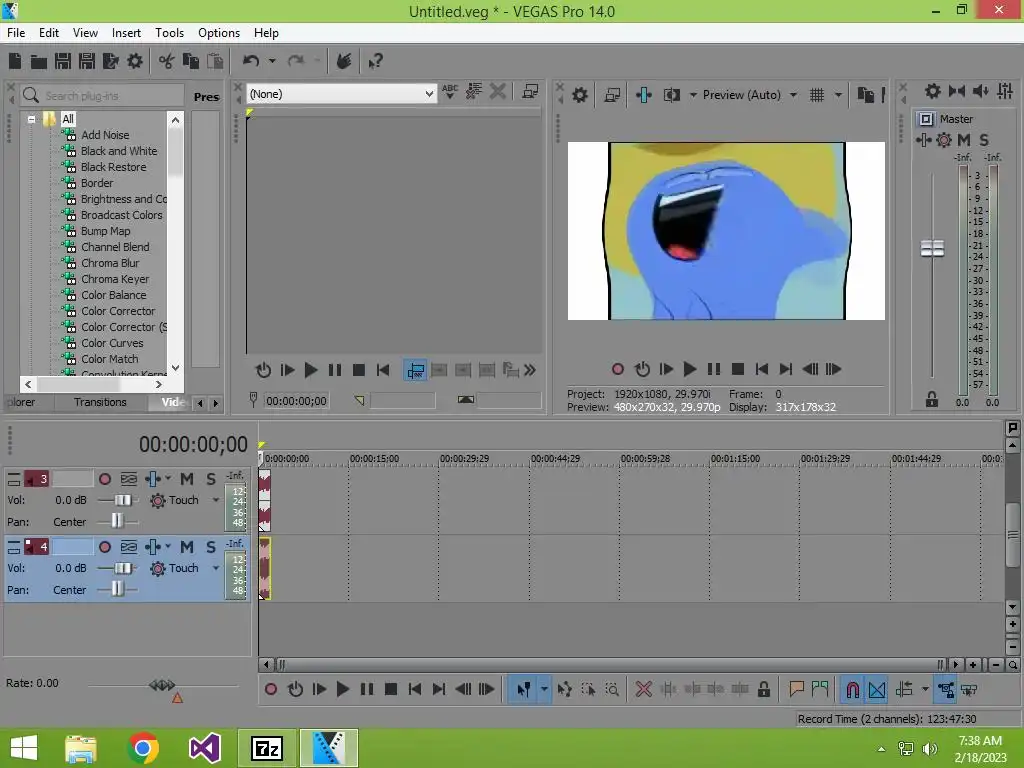Image resolution: width=1024 pixels, height=768 pixels.
Task: Open Video Preview properties gear
Action: click(580, 95)
